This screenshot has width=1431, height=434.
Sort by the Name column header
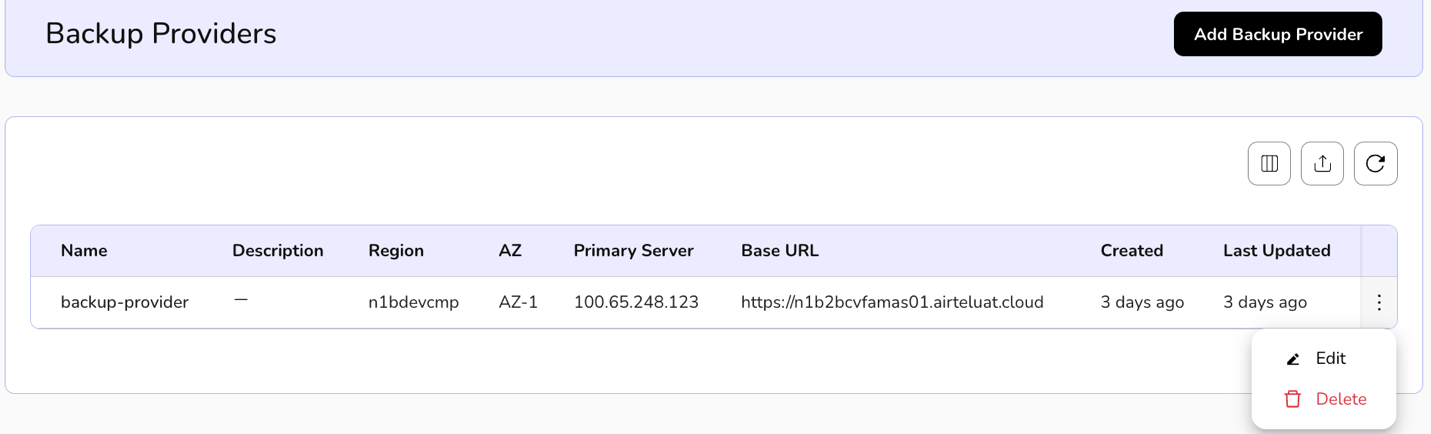coord(84,251)
